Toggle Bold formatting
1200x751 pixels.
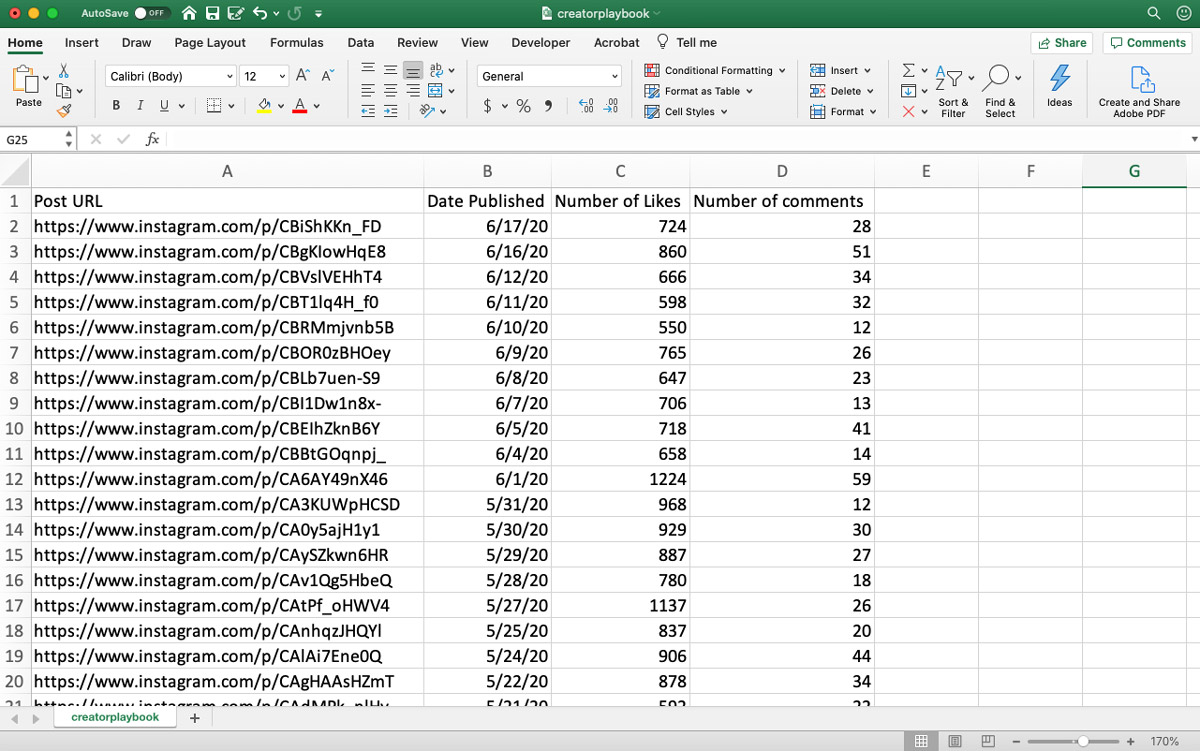[116, 106]
